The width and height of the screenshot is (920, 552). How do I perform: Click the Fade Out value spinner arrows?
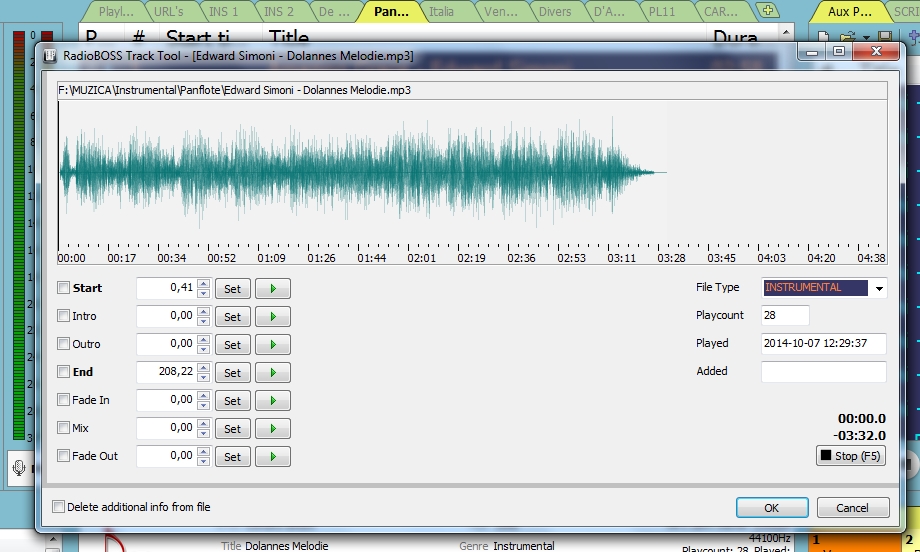pos(204,456)
